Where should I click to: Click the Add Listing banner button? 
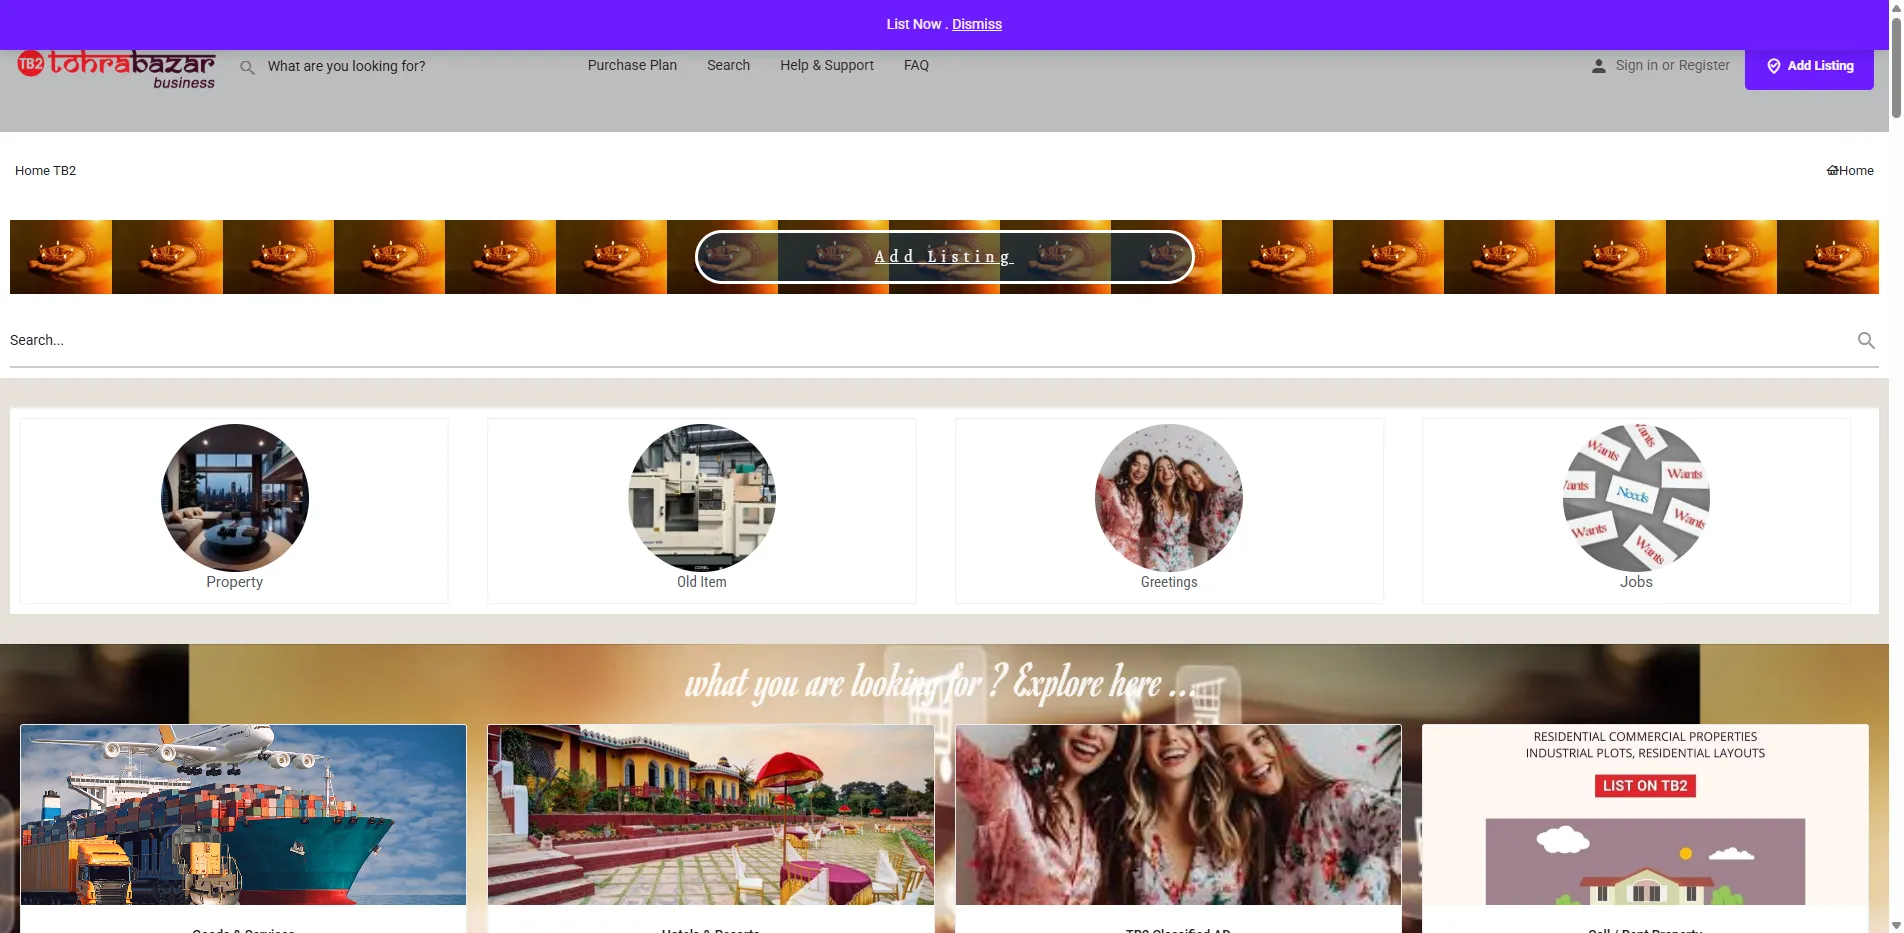tap(944, 257)
